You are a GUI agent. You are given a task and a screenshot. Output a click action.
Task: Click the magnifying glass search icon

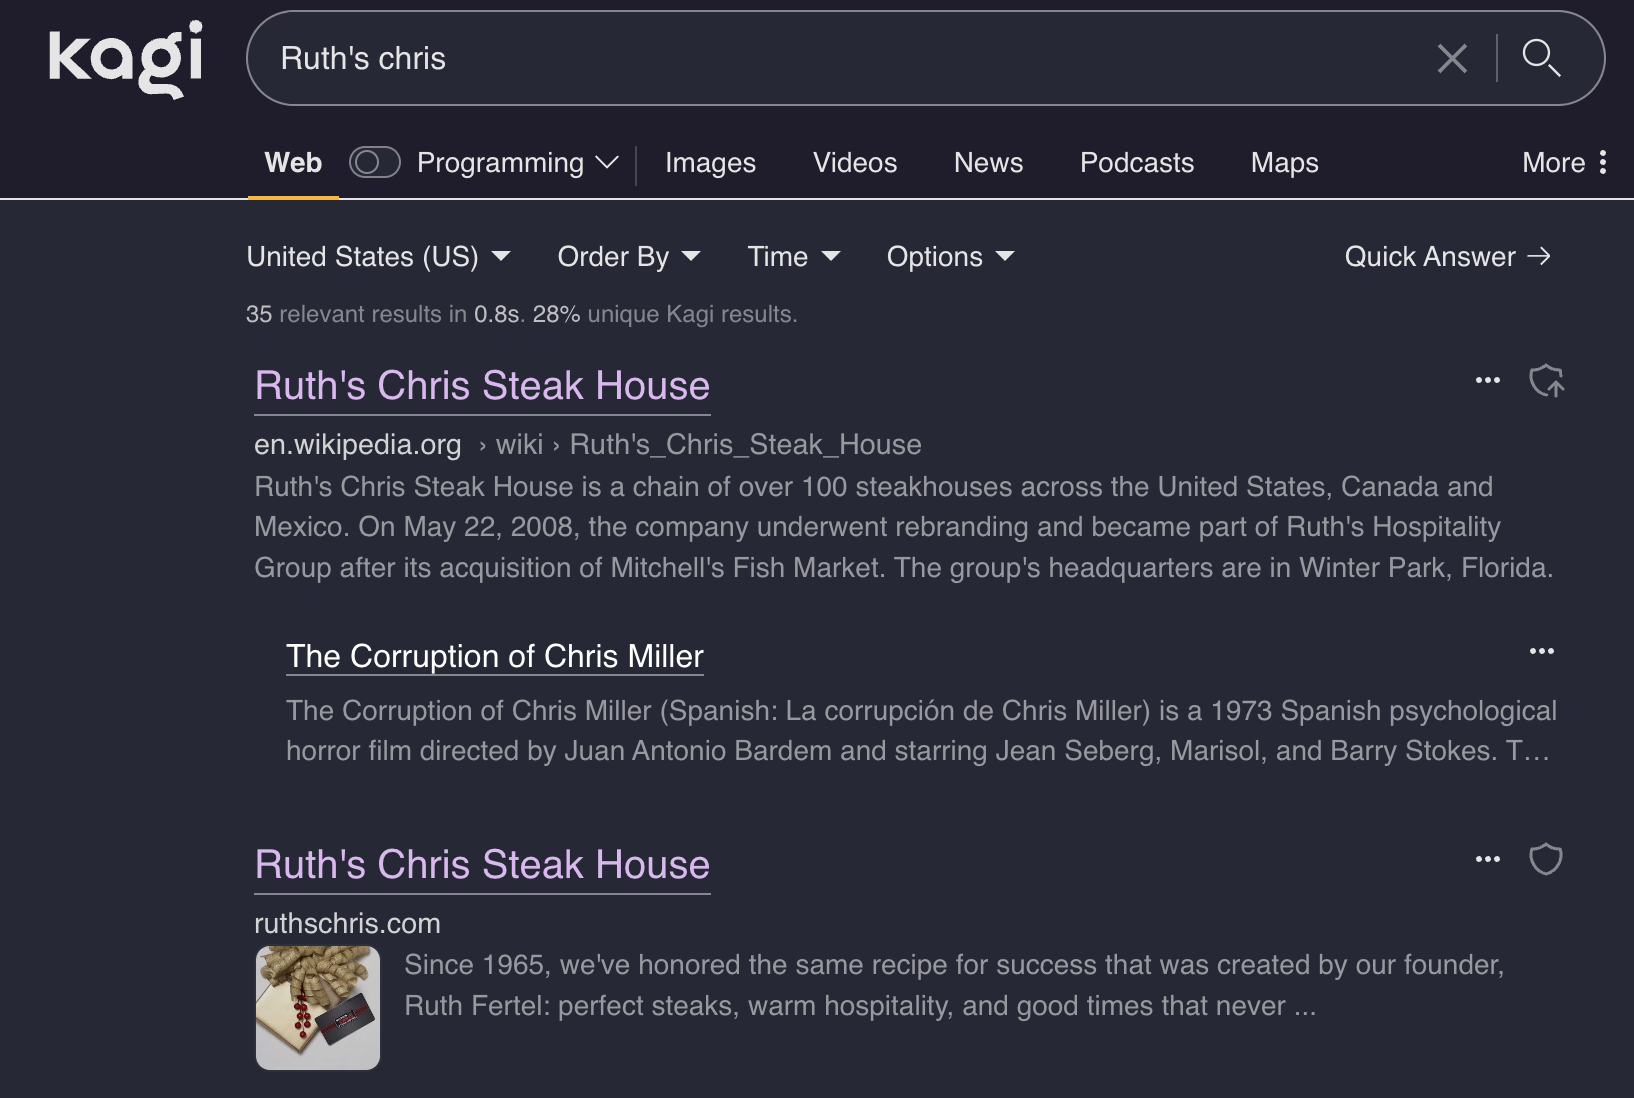(1540, 58)
